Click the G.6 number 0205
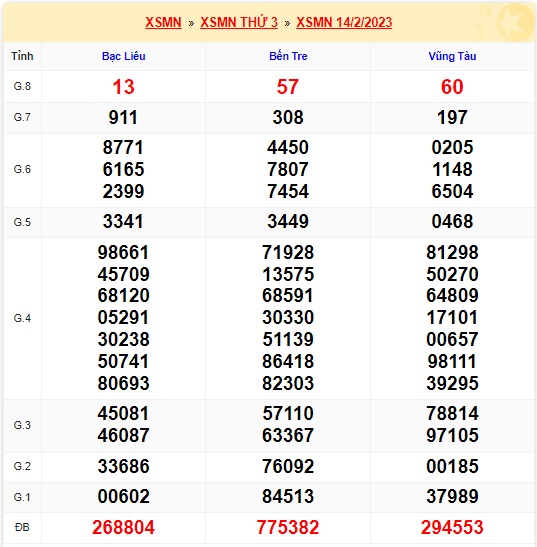The width and height of the screenshot is (537, 547). click(x=452, y=147)
